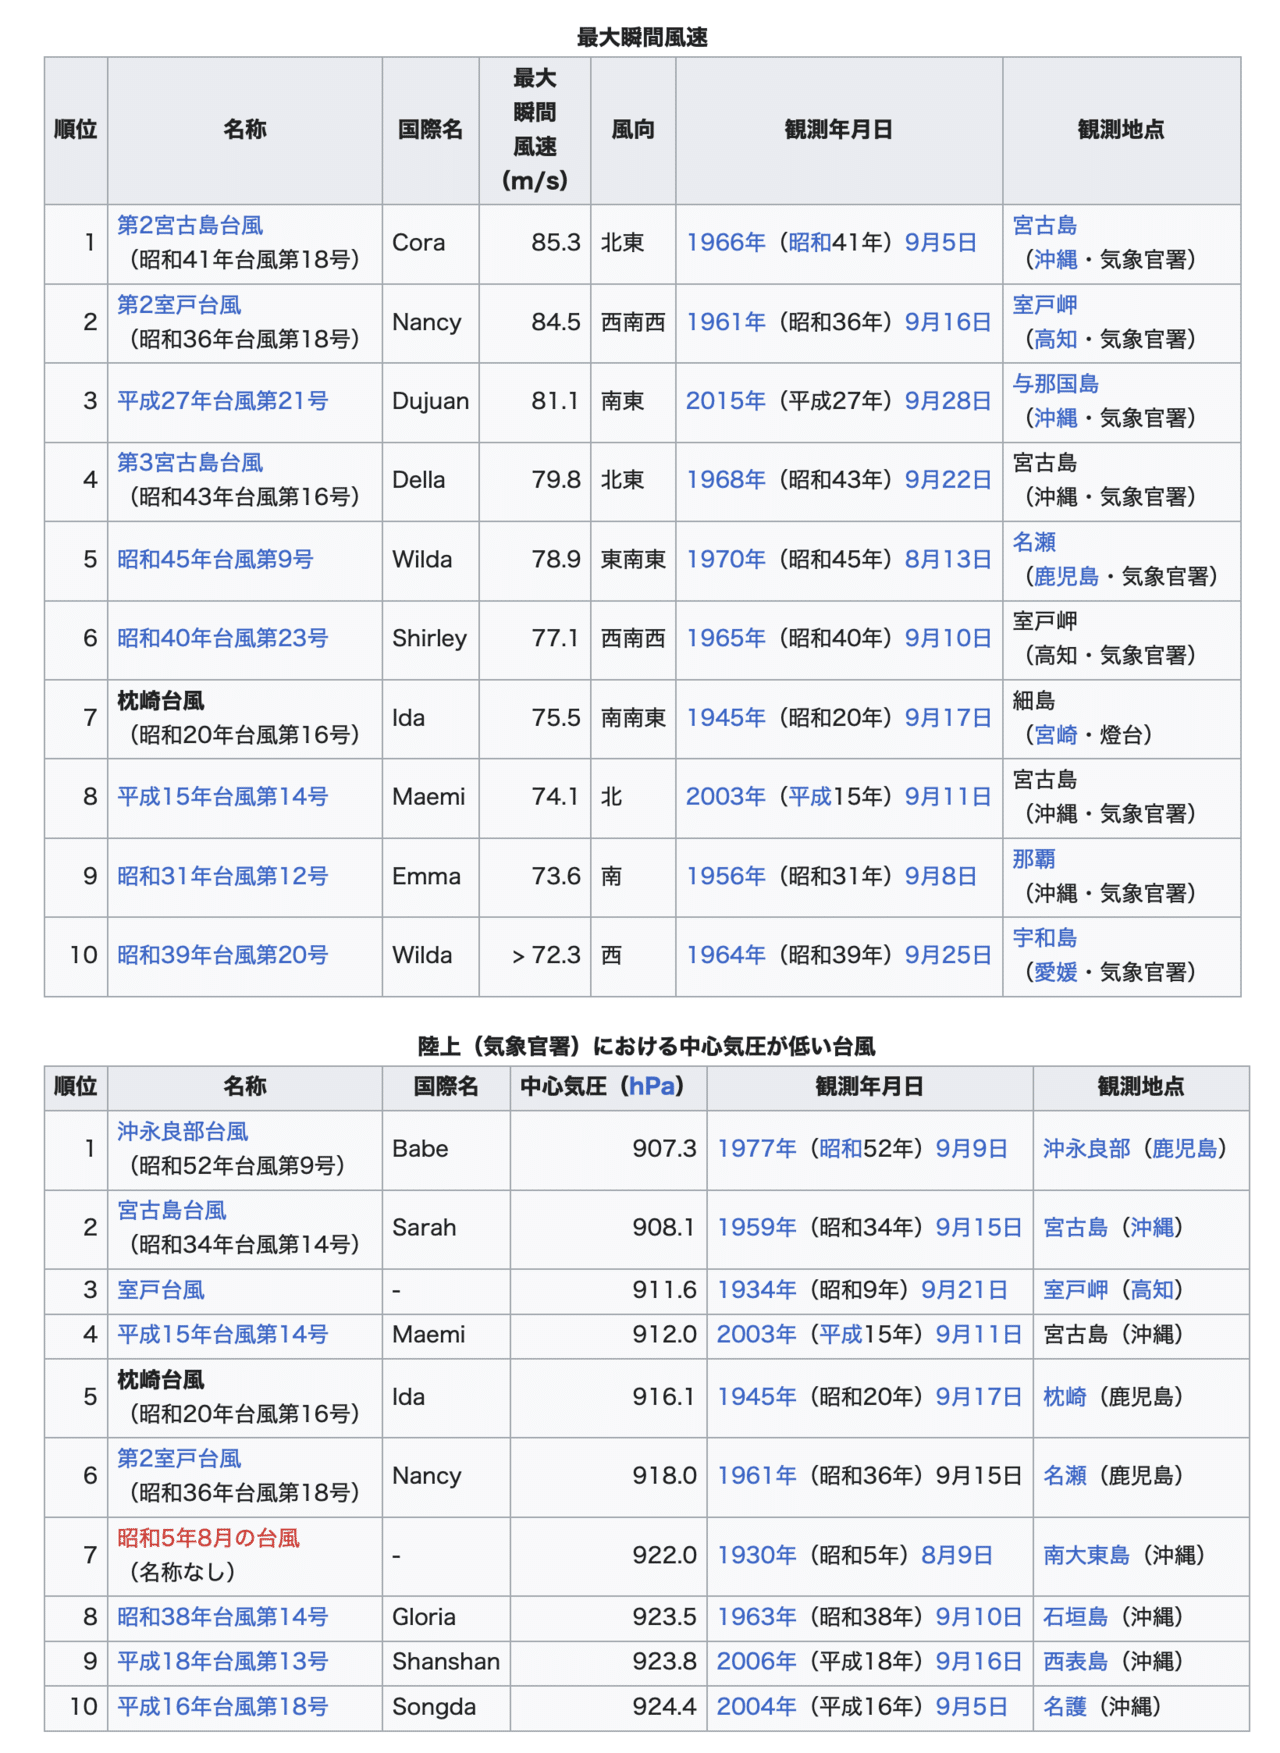Viewport: 1280px width, 1753px height.
Task: Select the wind direction 東南東
Action: (633, 559)
